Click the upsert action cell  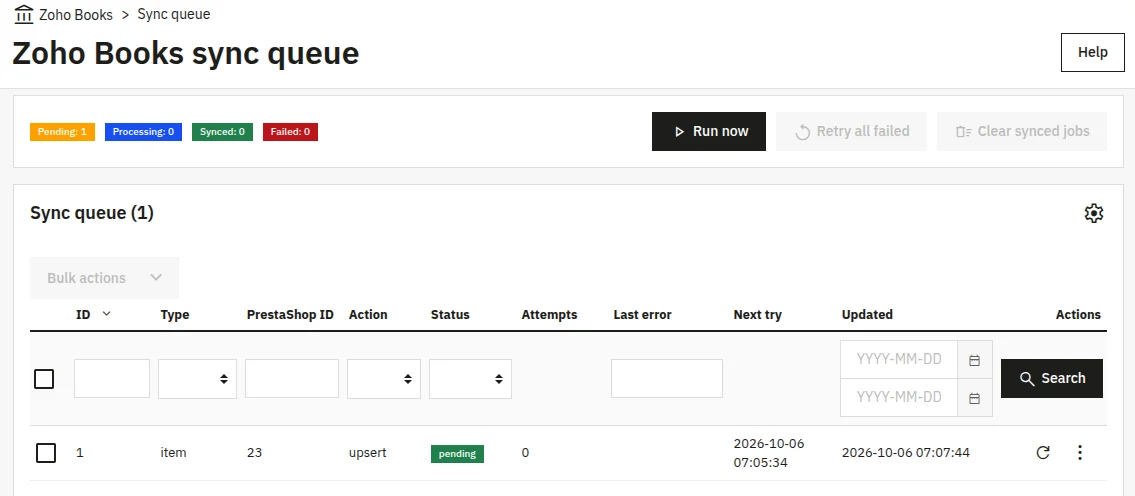(368, 453)
